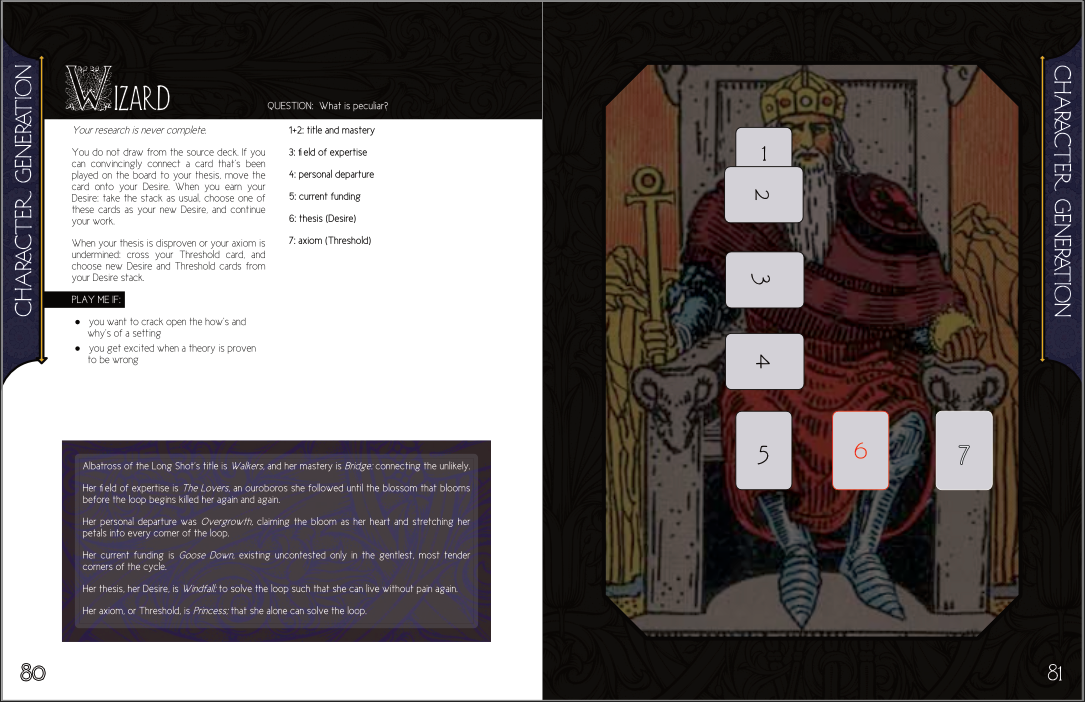This screenshot has width=1085, height=702.
Task: Click the left 'Character Generation' side tab
Action: pyautogui.click(x=23, y=190)
